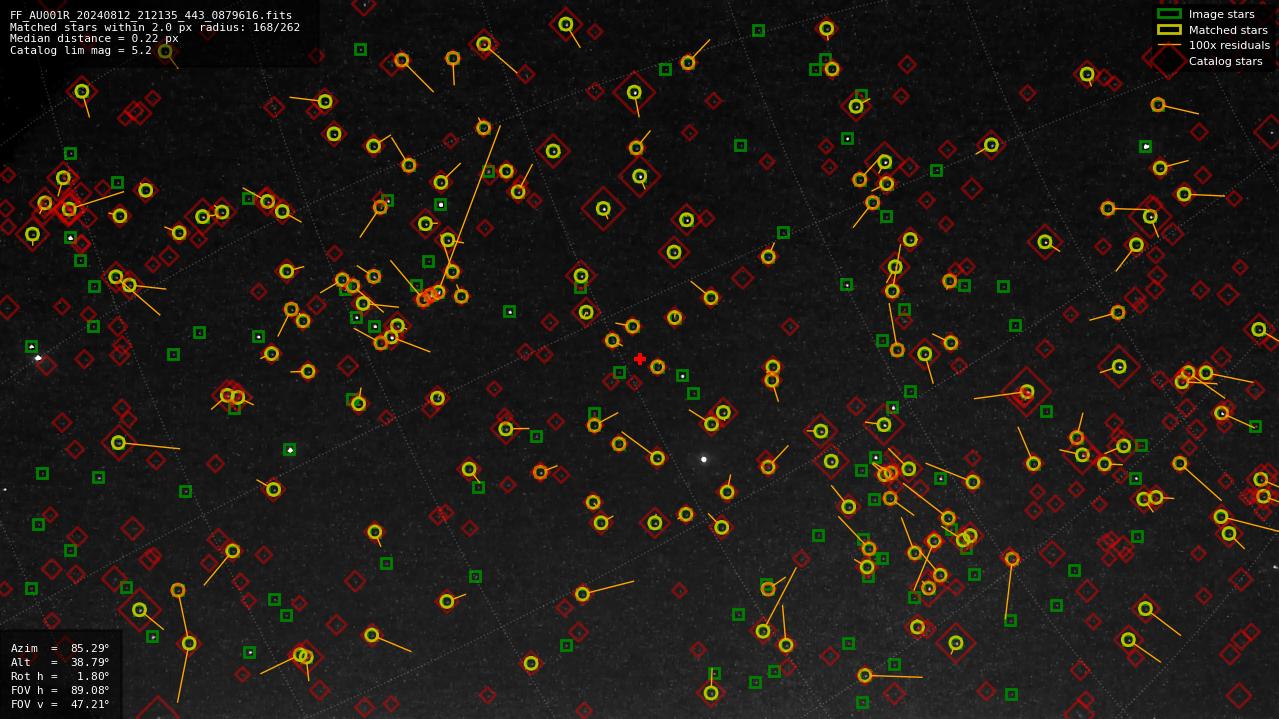Click the "Matched stars" legend label
Viewport: 1279px width, 719px height.
1228,30
